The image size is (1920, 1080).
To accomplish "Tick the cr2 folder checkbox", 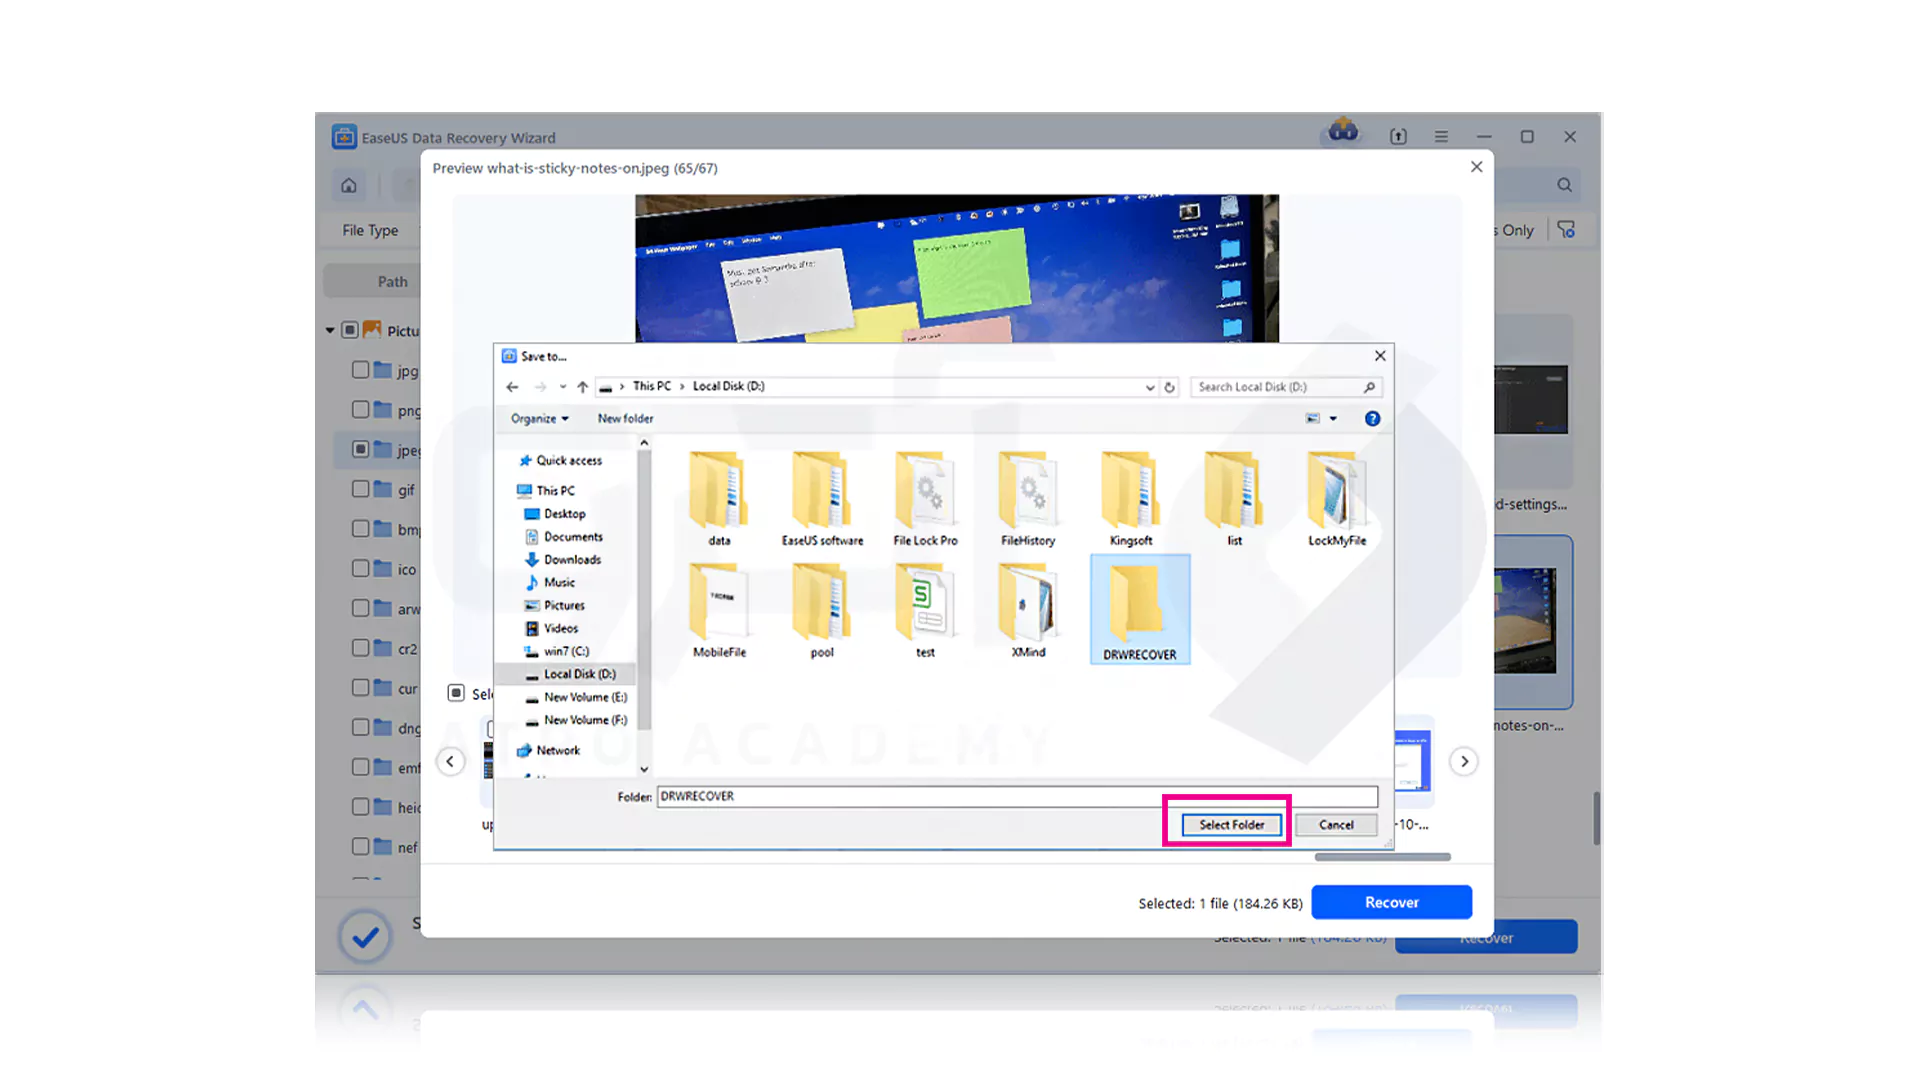I will pos(361,648).
